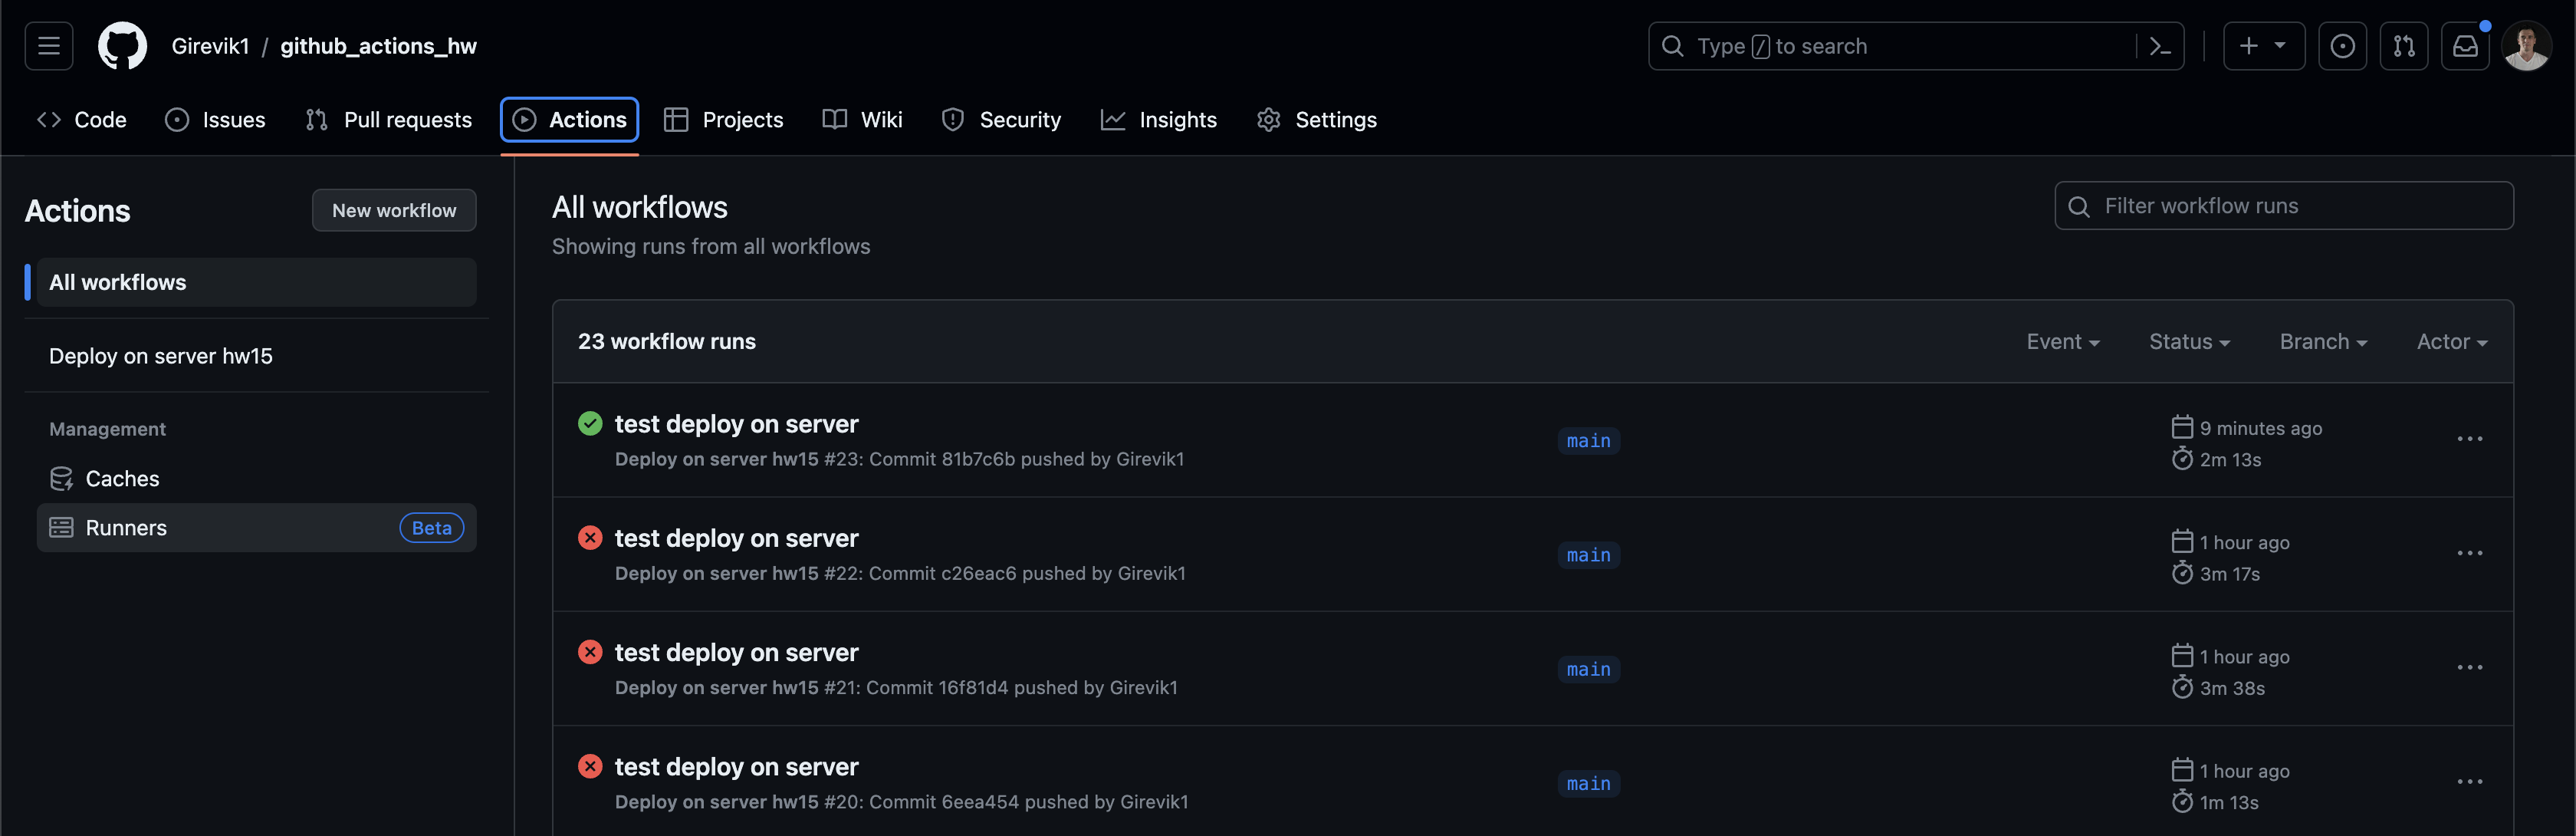Click the New workflow button
The width and height of the screenshot is (2576, 836).
[x=393, y=209]
